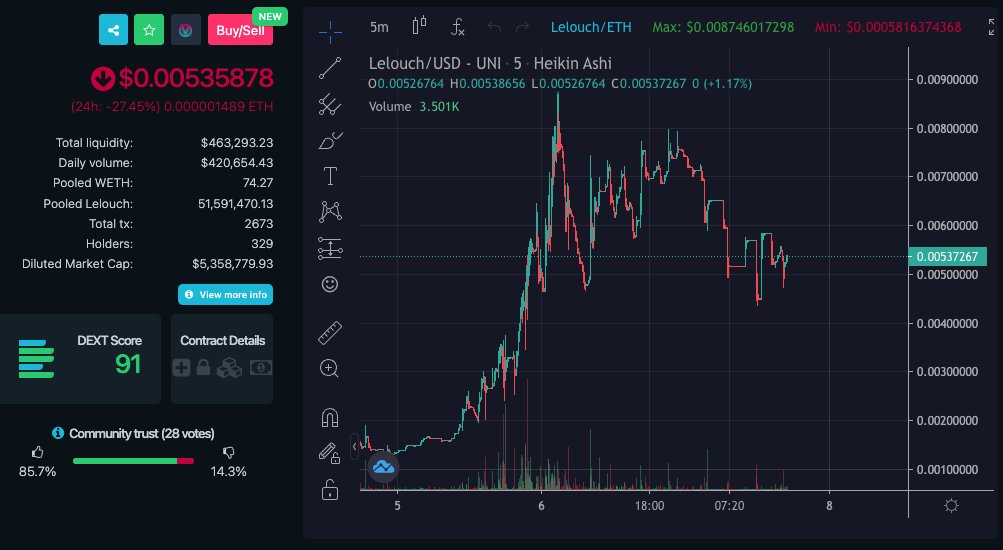Switch chart to Lelouch/ETH
The height and width of the screenshot is (550, 1003).
tap(591, 28)
